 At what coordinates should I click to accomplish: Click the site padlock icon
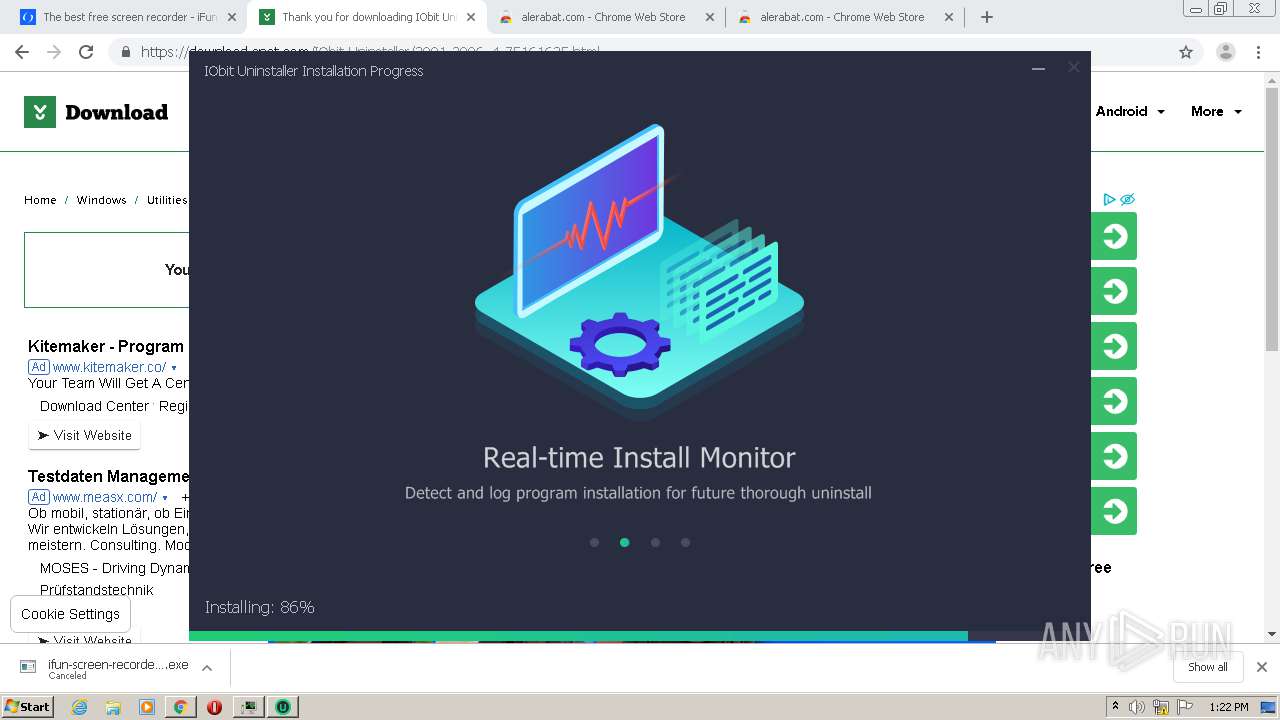126,52
